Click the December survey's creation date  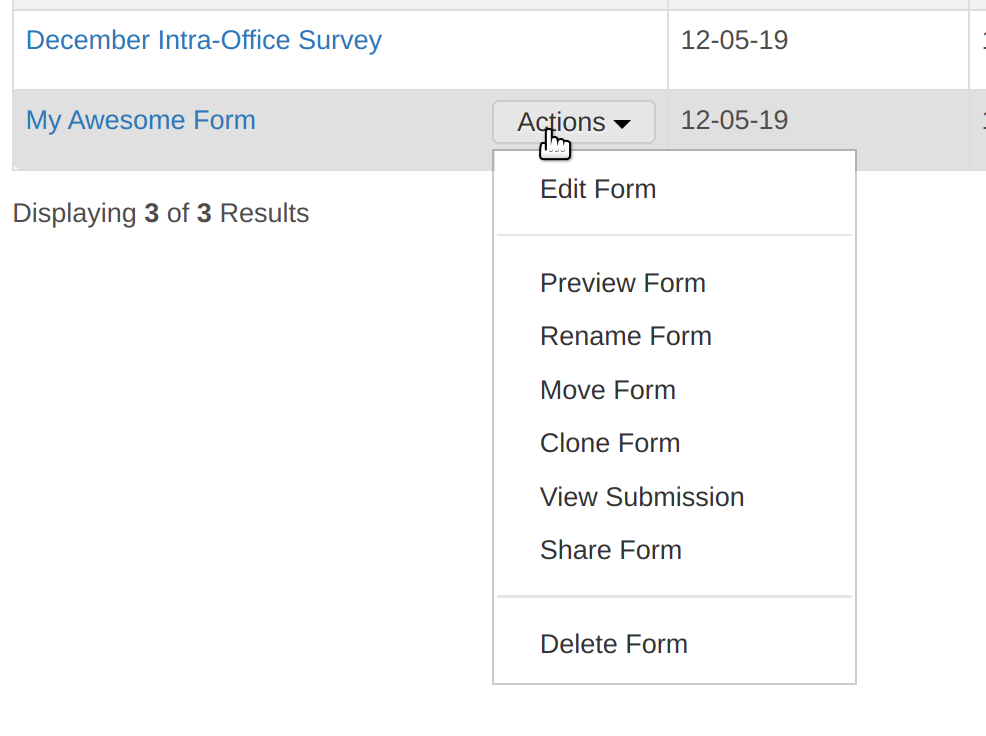pos(734,40)
